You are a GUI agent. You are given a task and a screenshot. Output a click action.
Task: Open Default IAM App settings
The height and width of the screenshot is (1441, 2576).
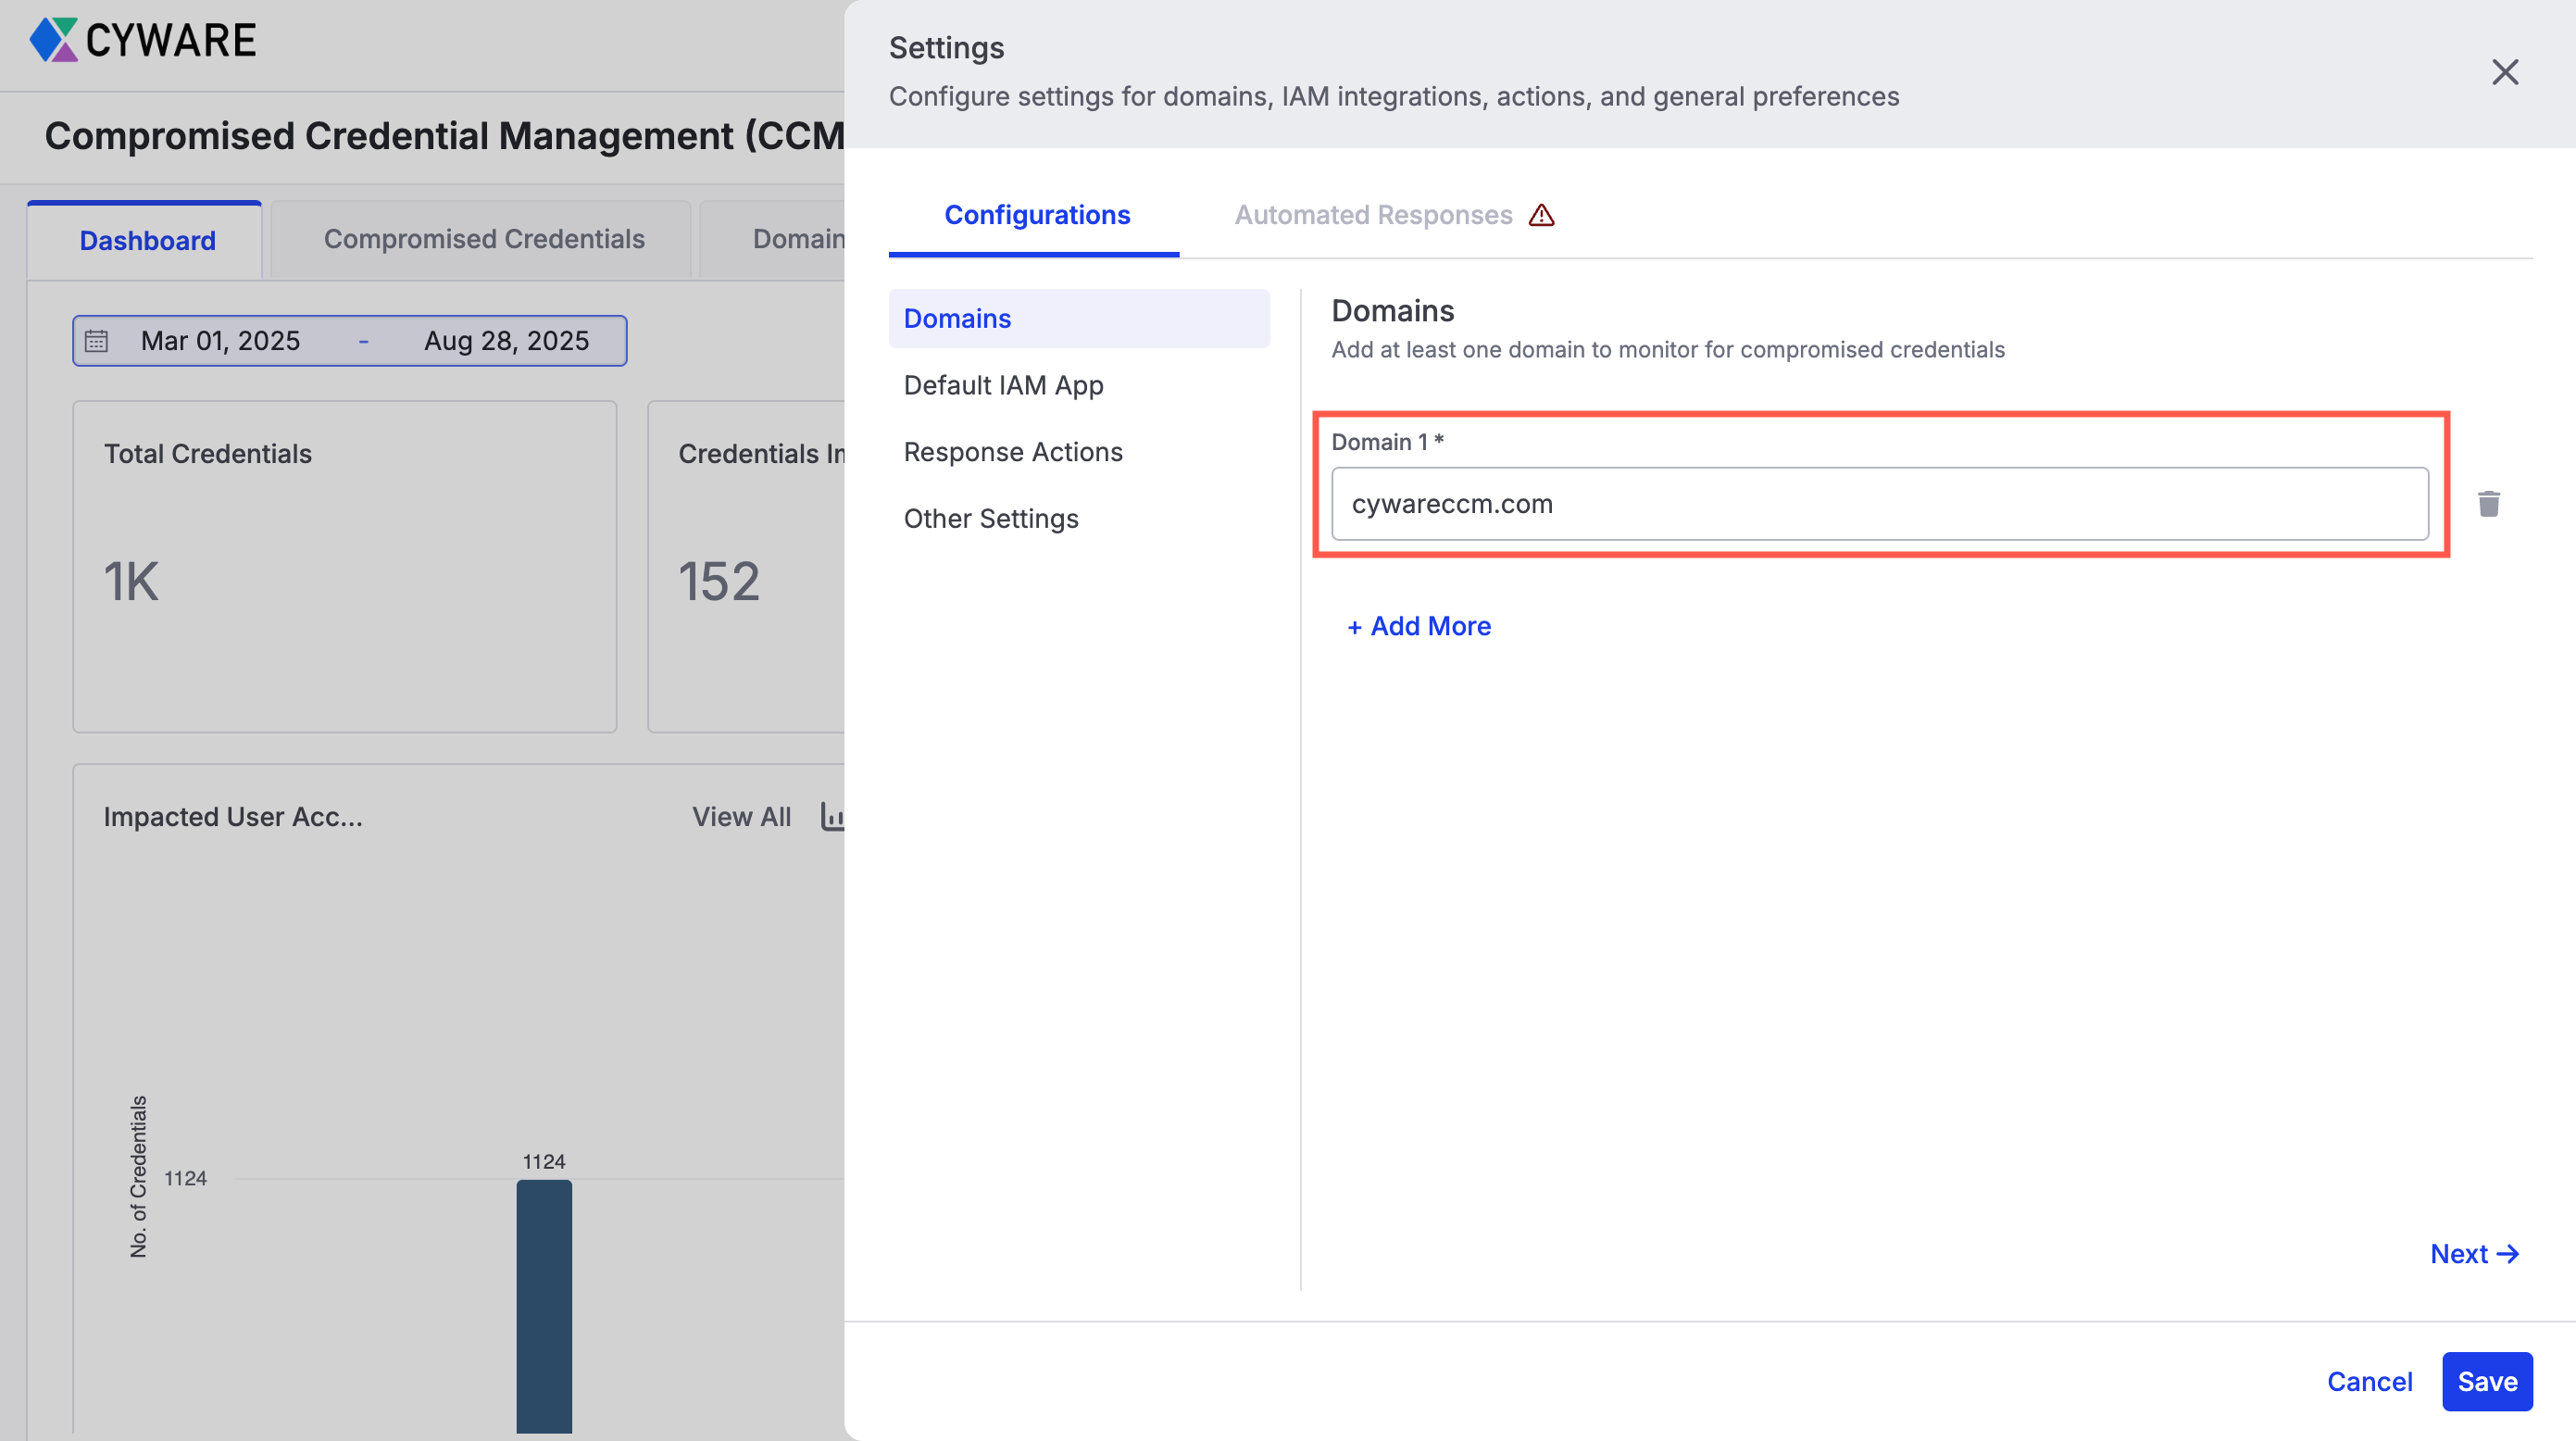1003,385
